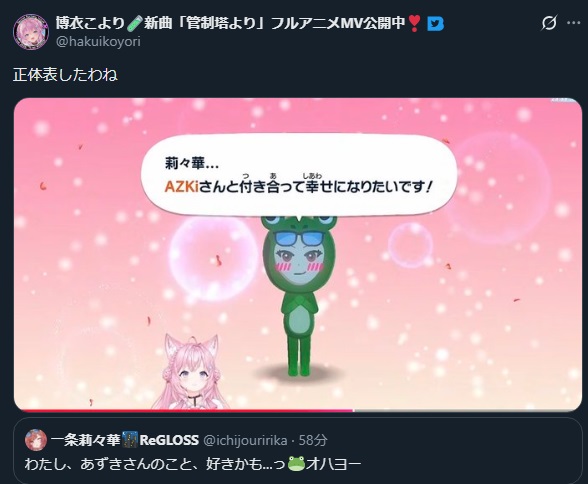Open the @hakuikoyori handle link
Image resolution: width=588 pixels, height=484 pixels.
[98, 42]
